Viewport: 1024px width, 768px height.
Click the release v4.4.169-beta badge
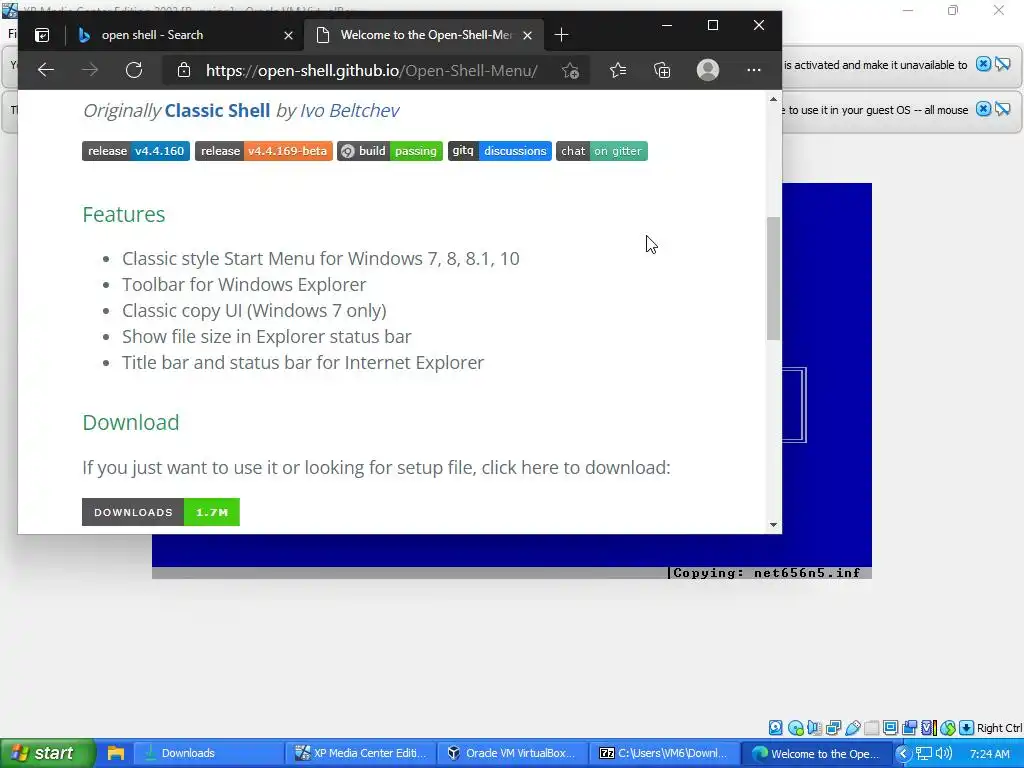(264, 151)
